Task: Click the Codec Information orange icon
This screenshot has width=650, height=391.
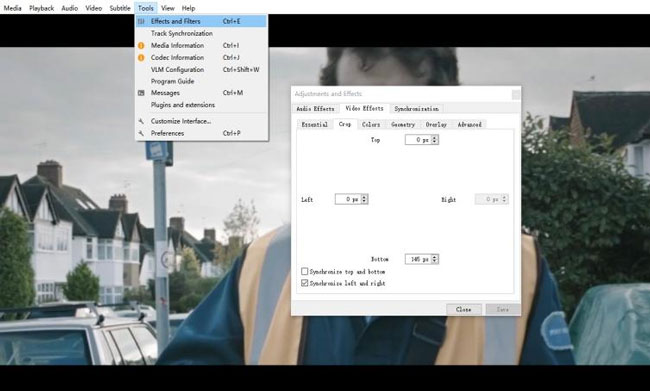Action: [141, 58]
